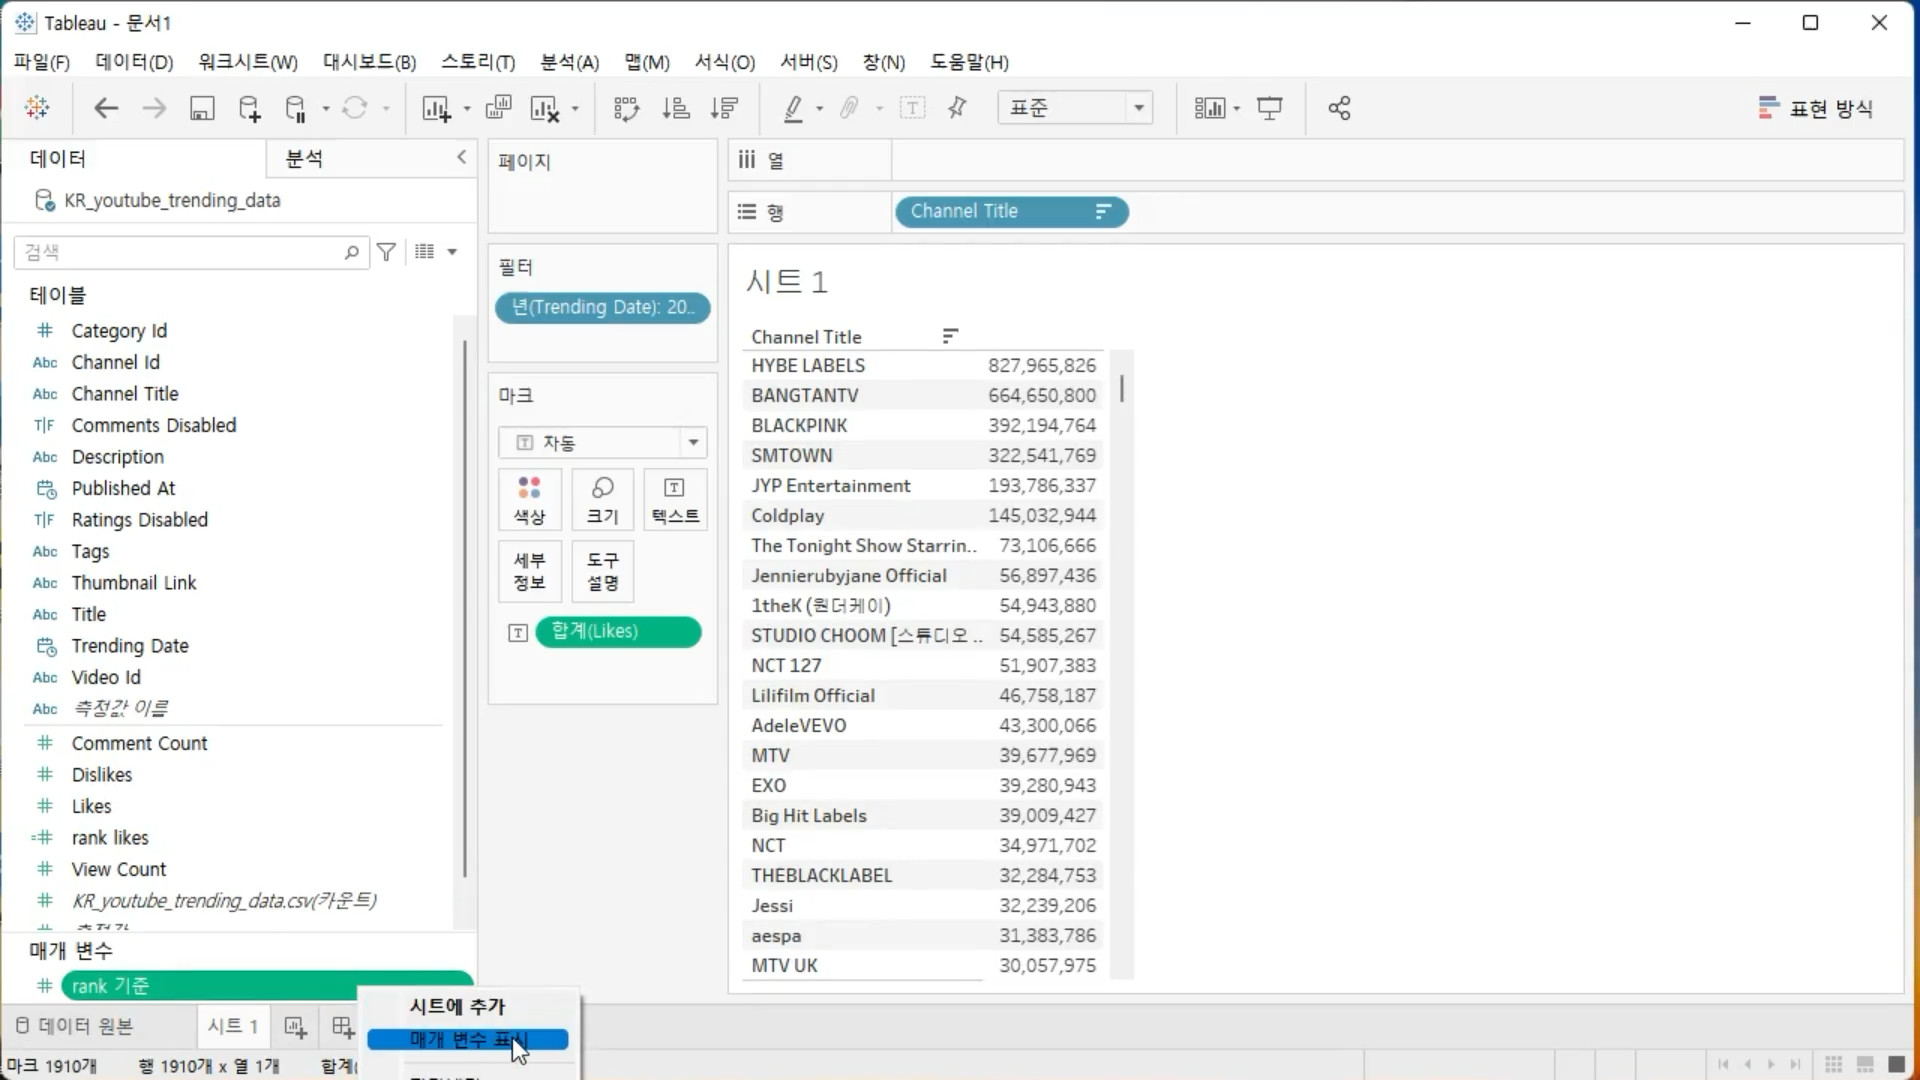Viewport: 1920px width, 1080px height.
Task: Click the undo back arrow
Action: coord(106,108)
